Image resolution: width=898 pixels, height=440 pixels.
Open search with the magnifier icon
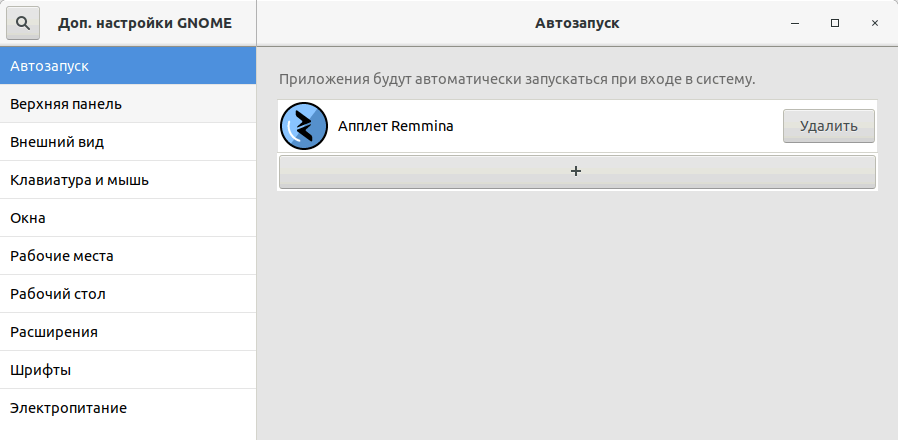tap(23, 23)
